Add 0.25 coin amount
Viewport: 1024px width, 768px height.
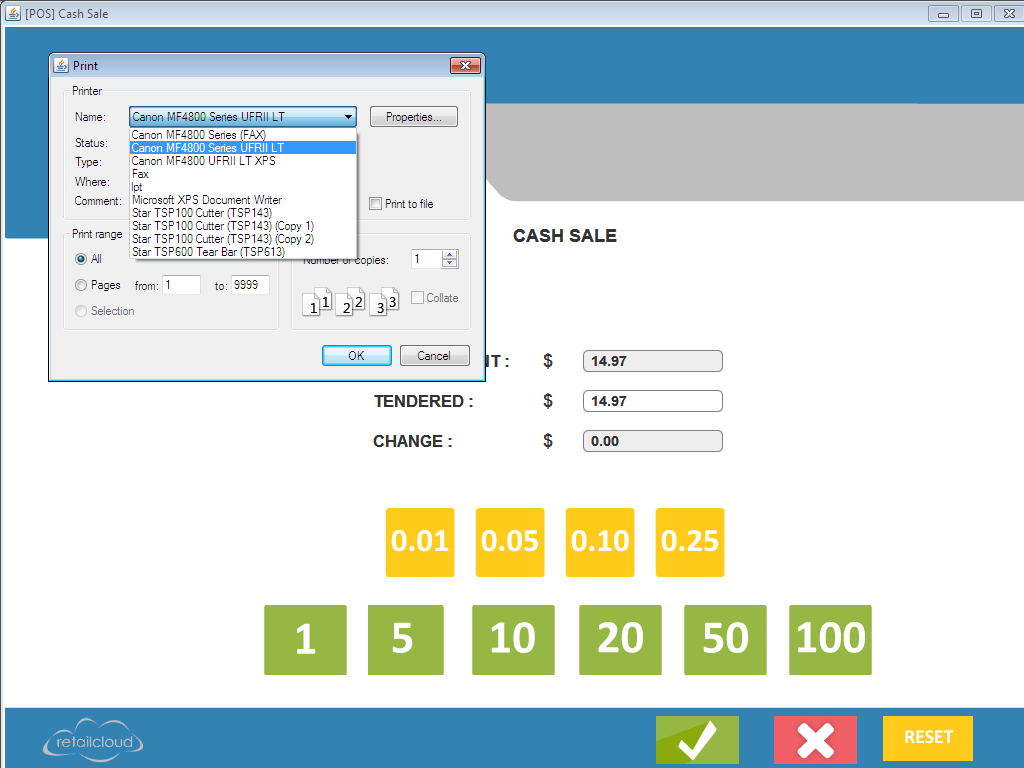[x=690, y=542]
